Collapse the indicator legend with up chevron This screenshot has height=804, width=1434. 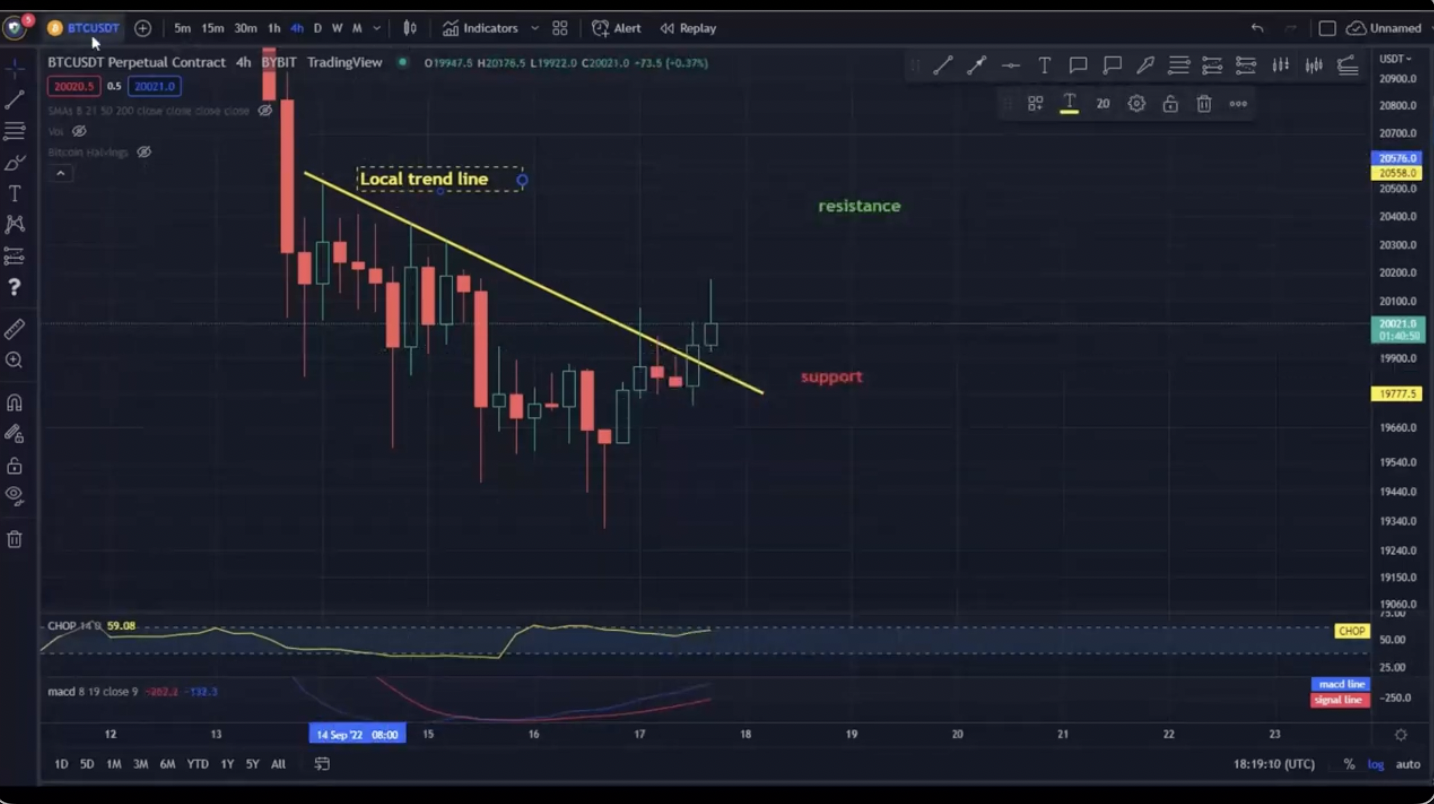click(x=60, y=173)
